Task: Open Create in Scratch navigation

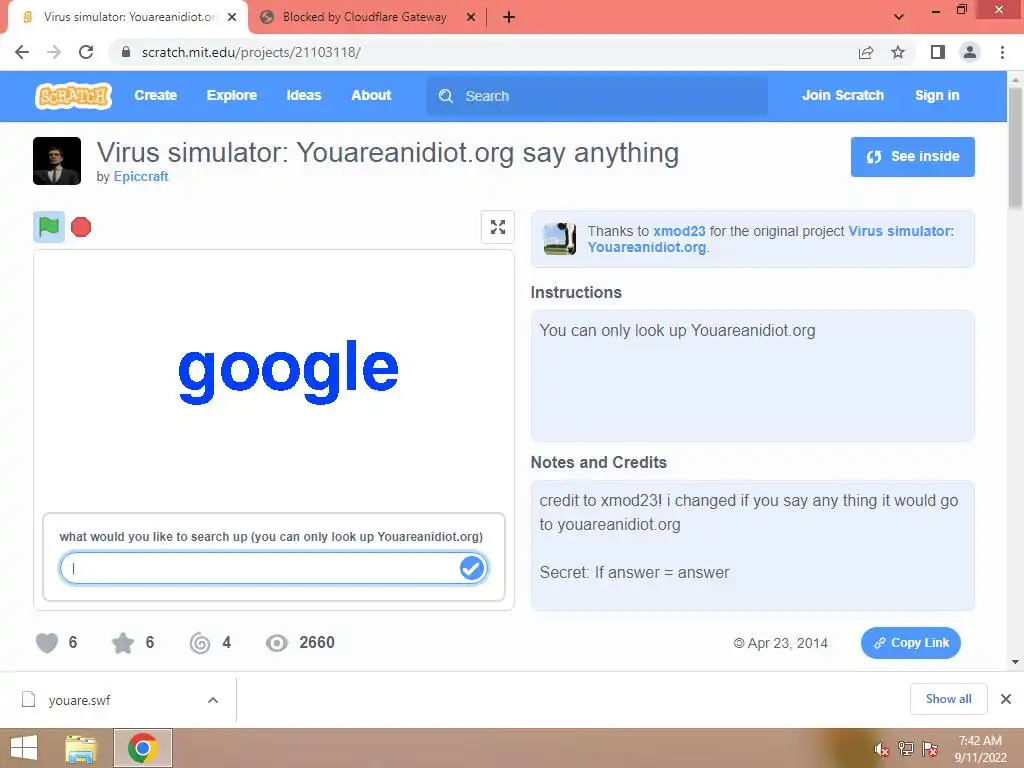Action: coord(155,95)
